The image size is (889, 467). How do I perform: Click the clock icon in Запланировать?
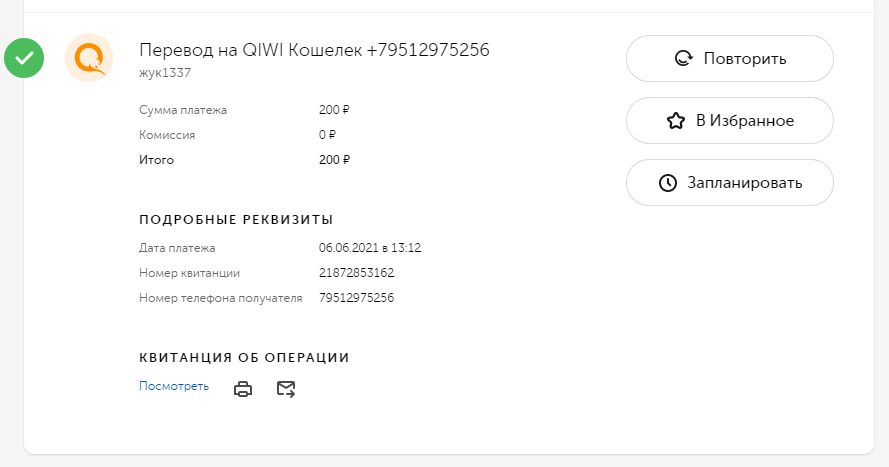pos(668,183)
